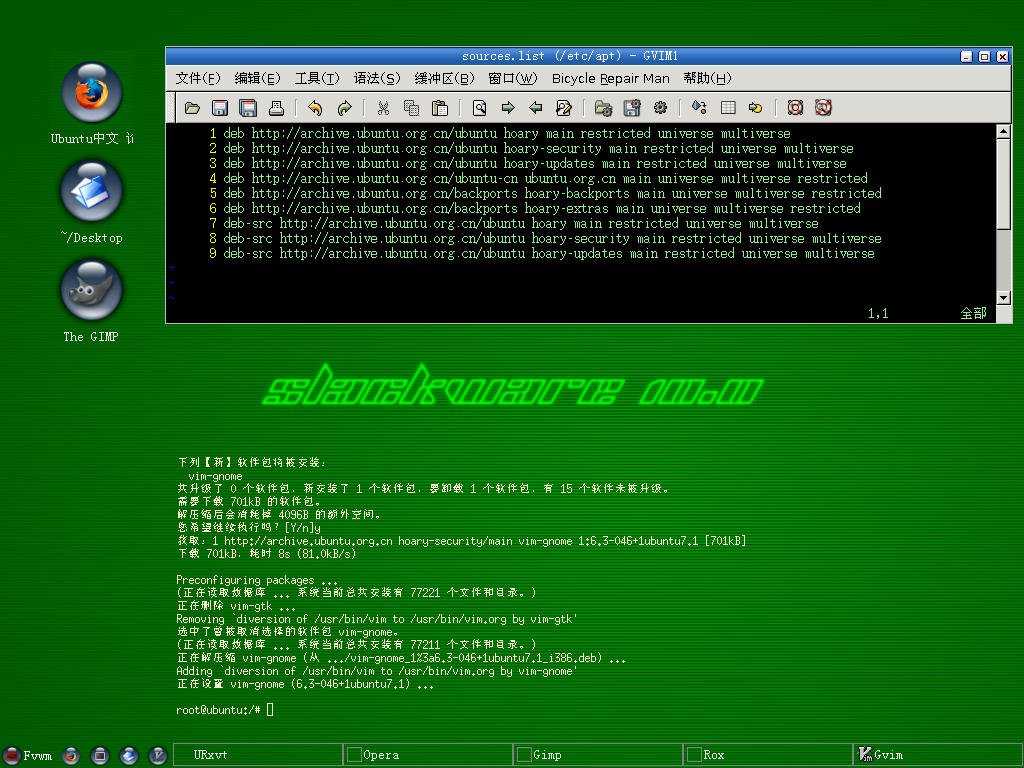Click the blue file-manager quick-launch taskbar icon
The image size is (1024, 768).
129,756
